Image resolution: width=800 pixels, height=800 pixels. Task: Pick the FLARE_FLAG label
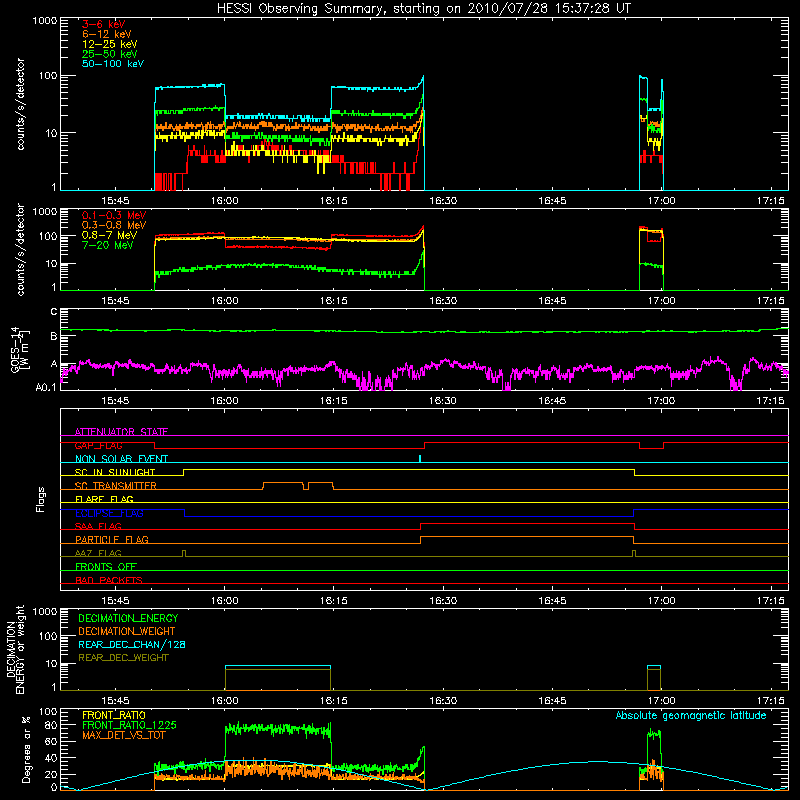(x=104, y=499)
